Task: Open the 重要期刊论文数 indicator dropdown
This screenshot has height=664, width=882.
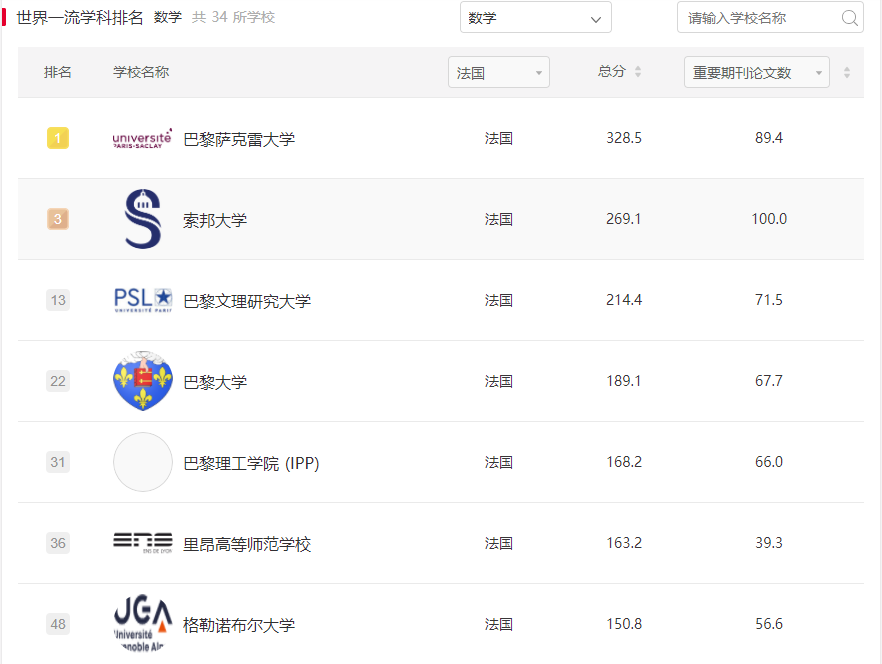Action: pos(757,72)
